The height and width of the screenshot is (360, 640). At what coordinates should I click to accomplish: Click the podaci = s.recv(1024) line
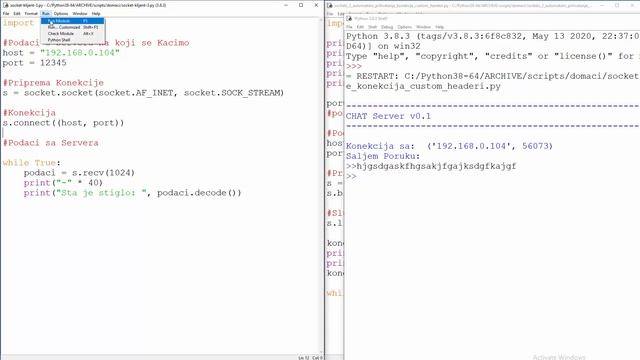(x=79, y=173)
